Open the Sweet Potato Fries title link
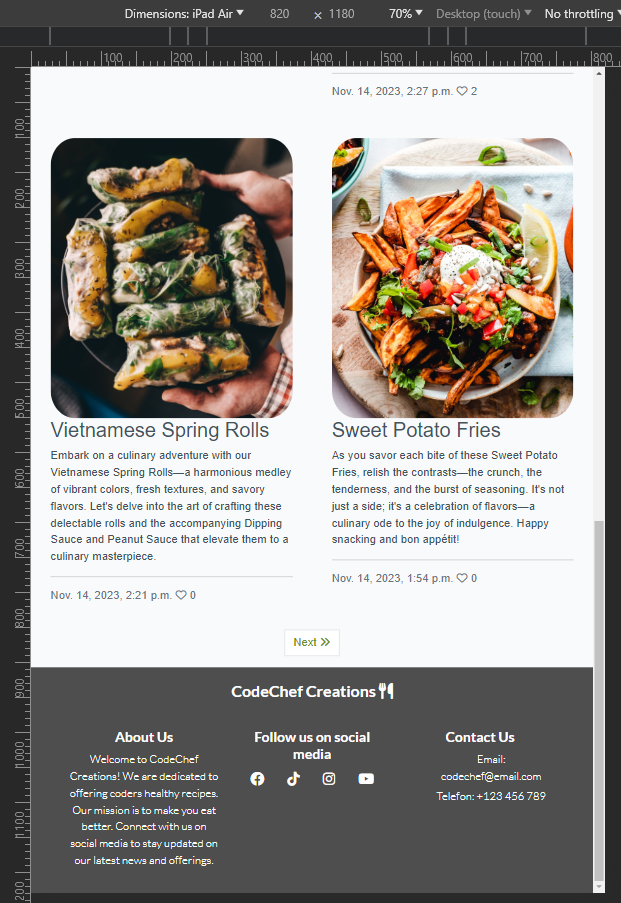The width and height of the screenshot is (621, 903). [416, 430]
